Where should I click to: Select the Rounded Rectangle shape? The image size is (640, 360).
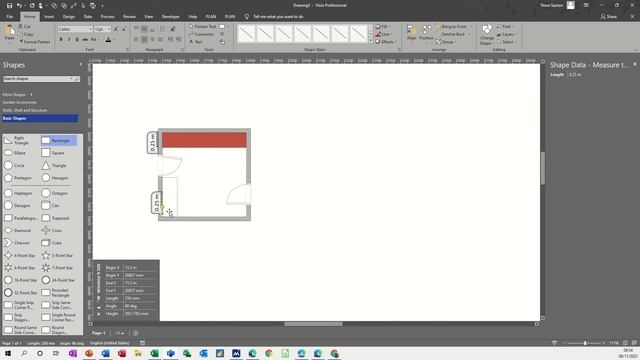pos(56,293)
